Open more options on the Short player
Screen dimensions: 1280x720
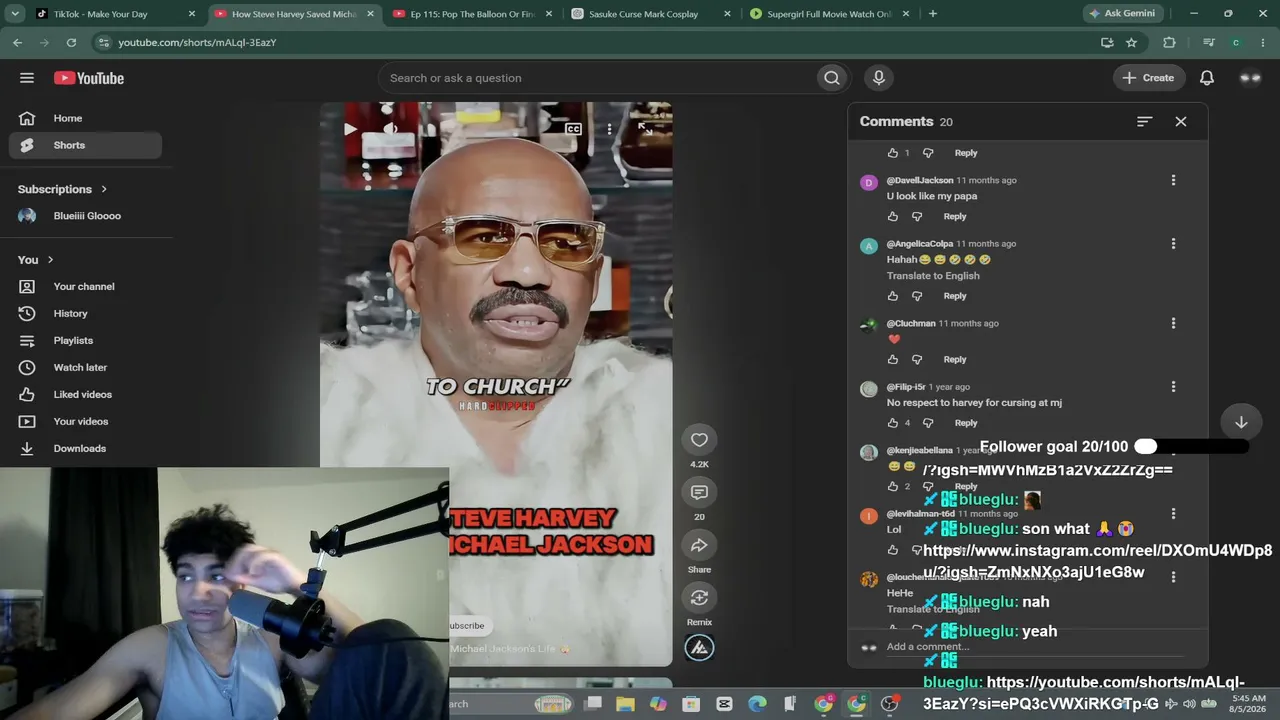click(609, 129)
